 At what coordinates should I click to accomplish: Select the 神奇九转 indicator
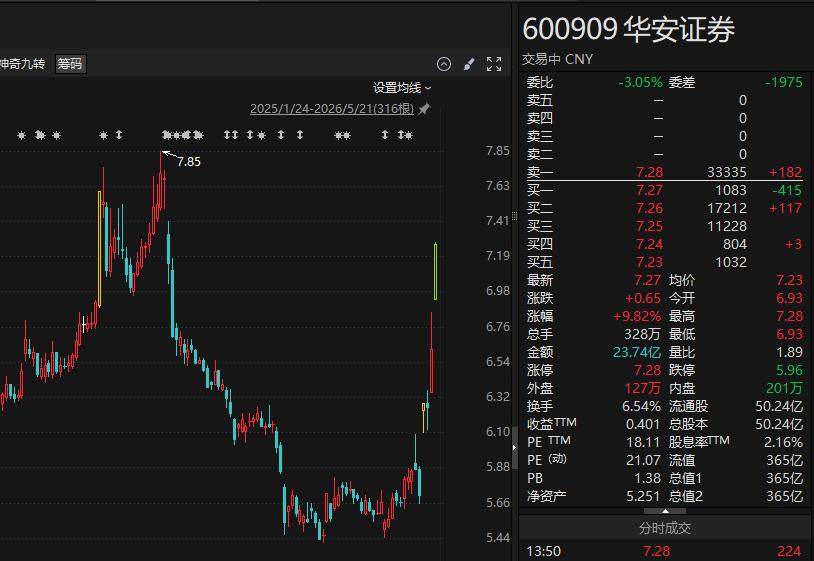click(22, 64)
